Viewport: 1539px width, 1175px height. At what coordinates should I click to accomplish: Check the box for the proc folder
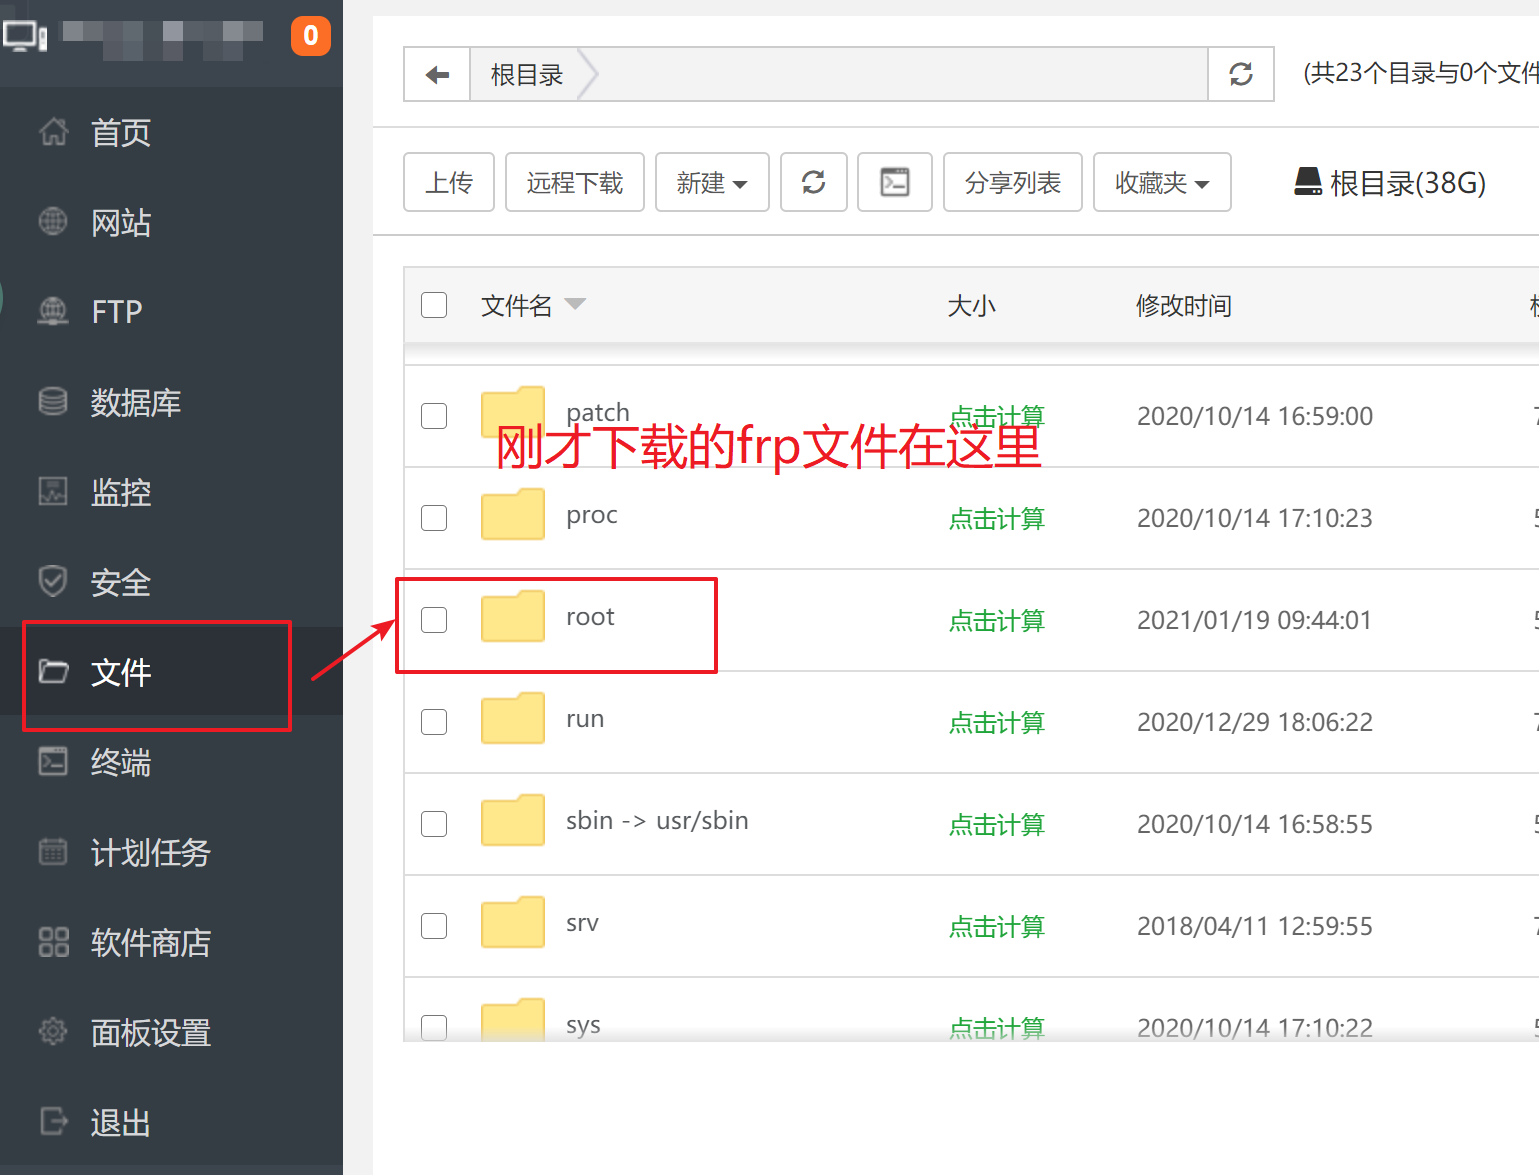tap(434, 518)
